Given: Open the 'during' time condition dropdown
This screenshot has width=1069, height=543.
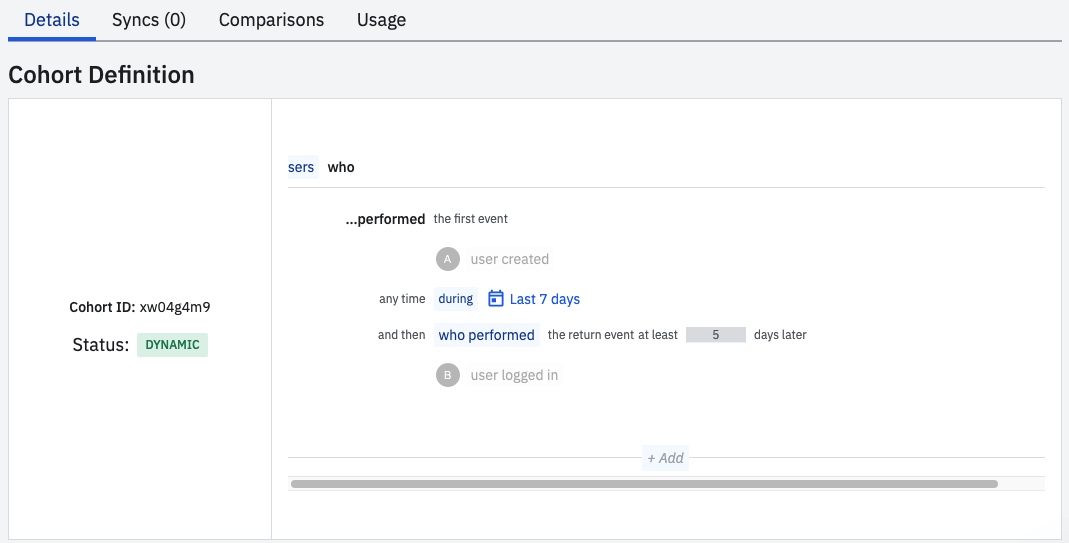Looking at the screenshot, I should tap(455, 299).
